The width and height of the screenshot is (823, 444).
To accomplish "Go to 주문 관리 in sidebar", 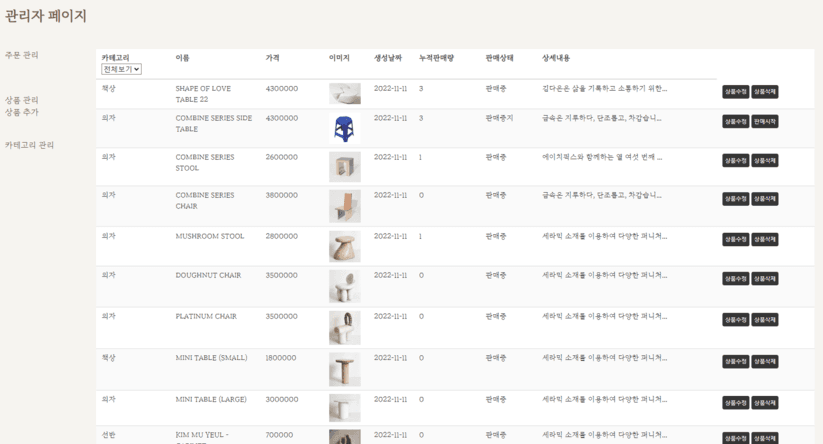I will 22,55.
